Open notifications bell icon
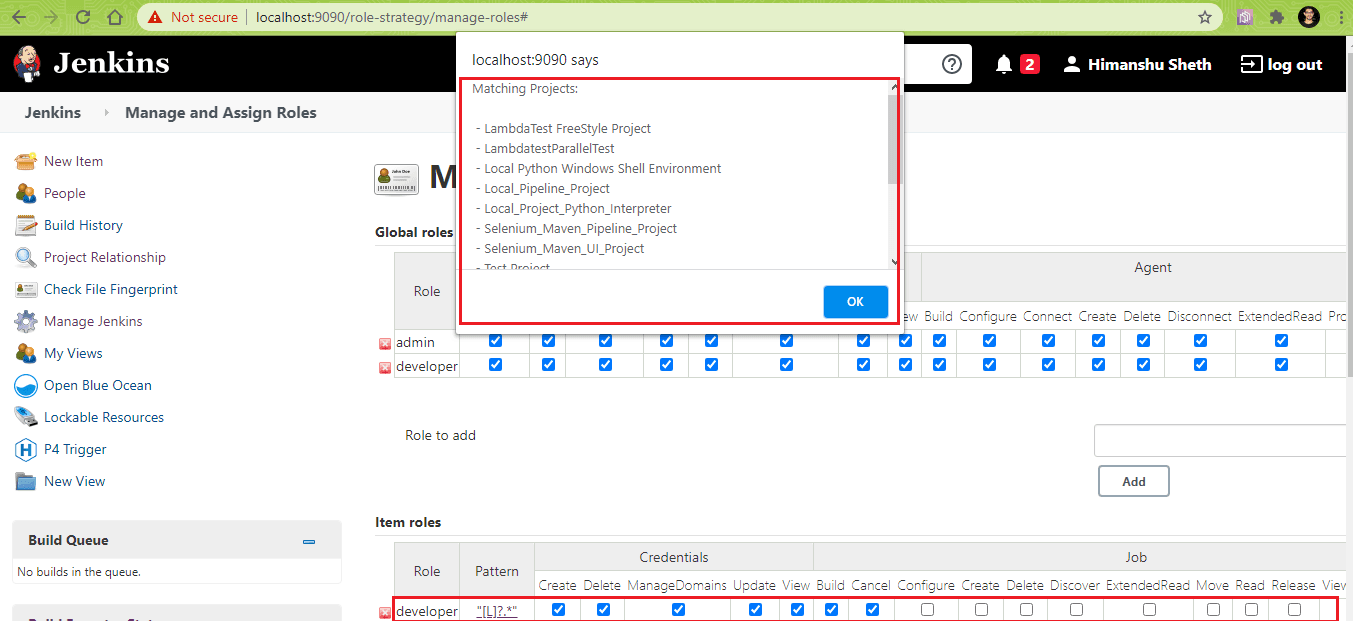The image size is (1353, 621). coord(1004,64)
